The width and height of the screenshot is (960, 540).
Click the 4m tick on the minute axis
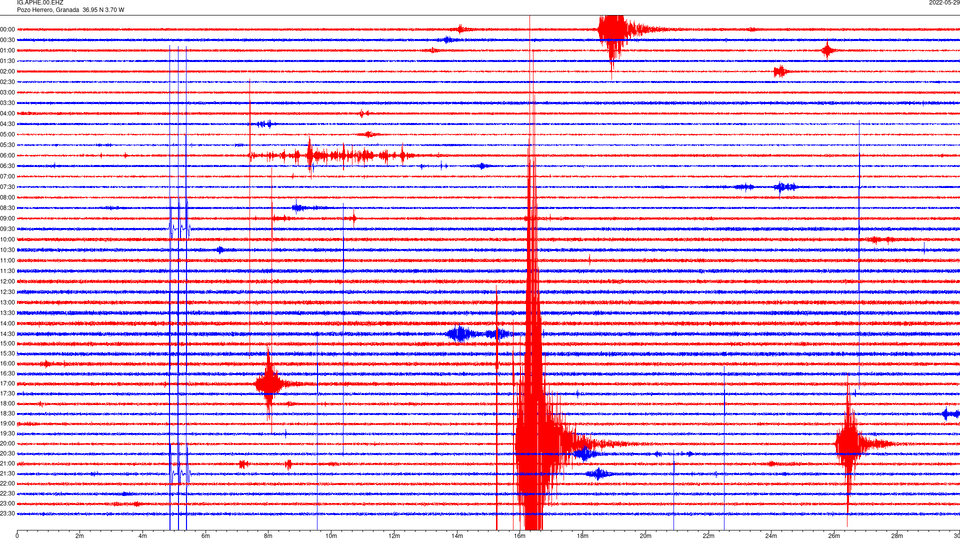tap(143, 536)
